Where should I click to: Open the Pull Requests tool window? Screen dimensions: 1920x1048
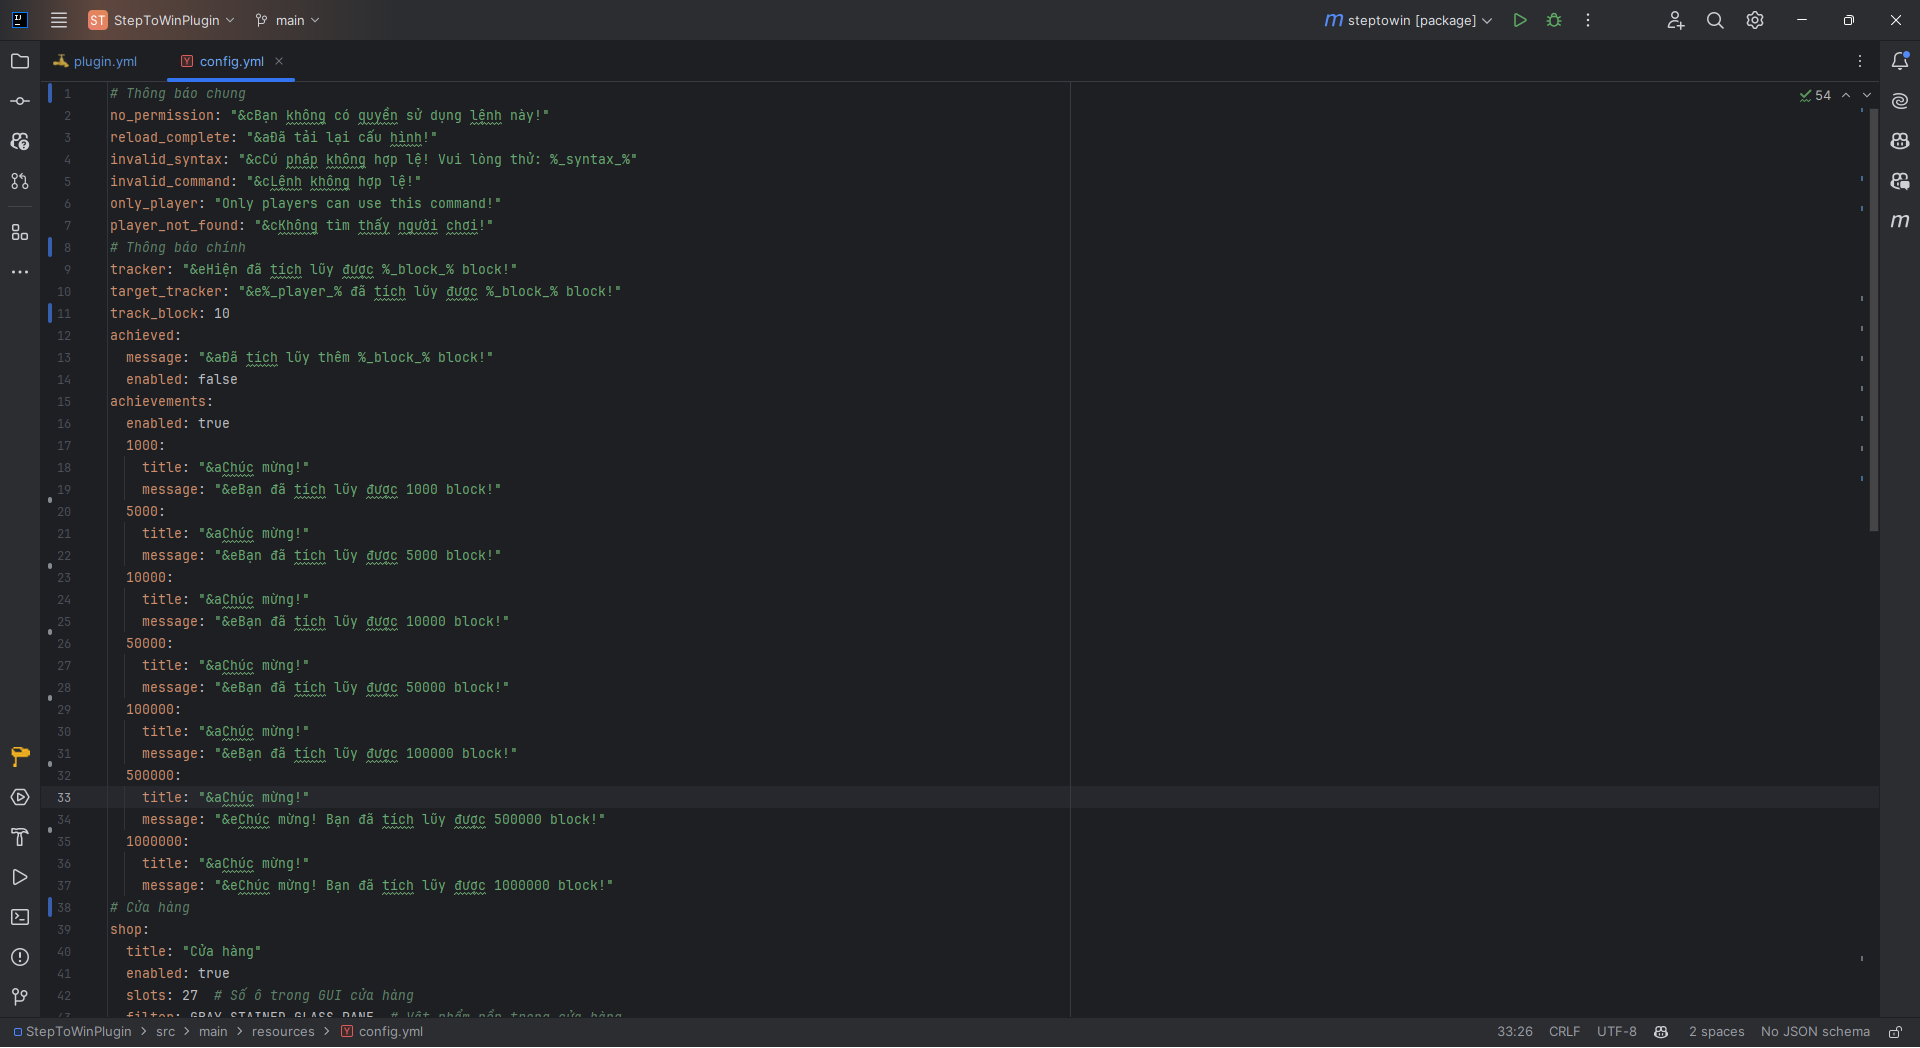(x=20, y=181)
